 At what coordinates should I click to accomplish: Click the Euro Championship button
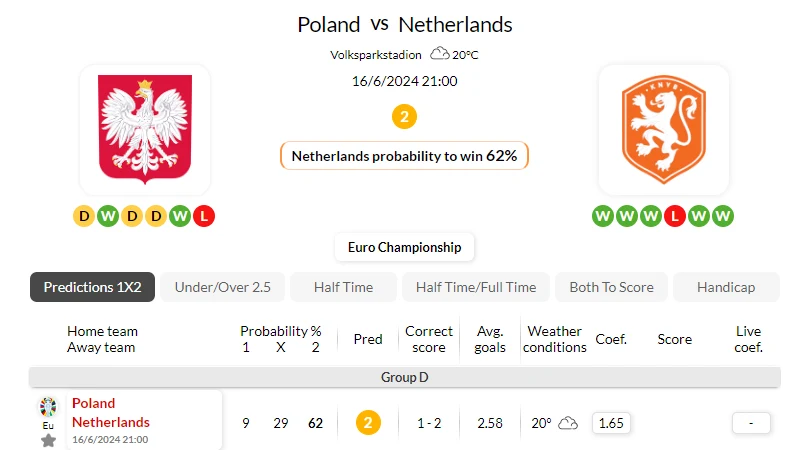[405, 247]
